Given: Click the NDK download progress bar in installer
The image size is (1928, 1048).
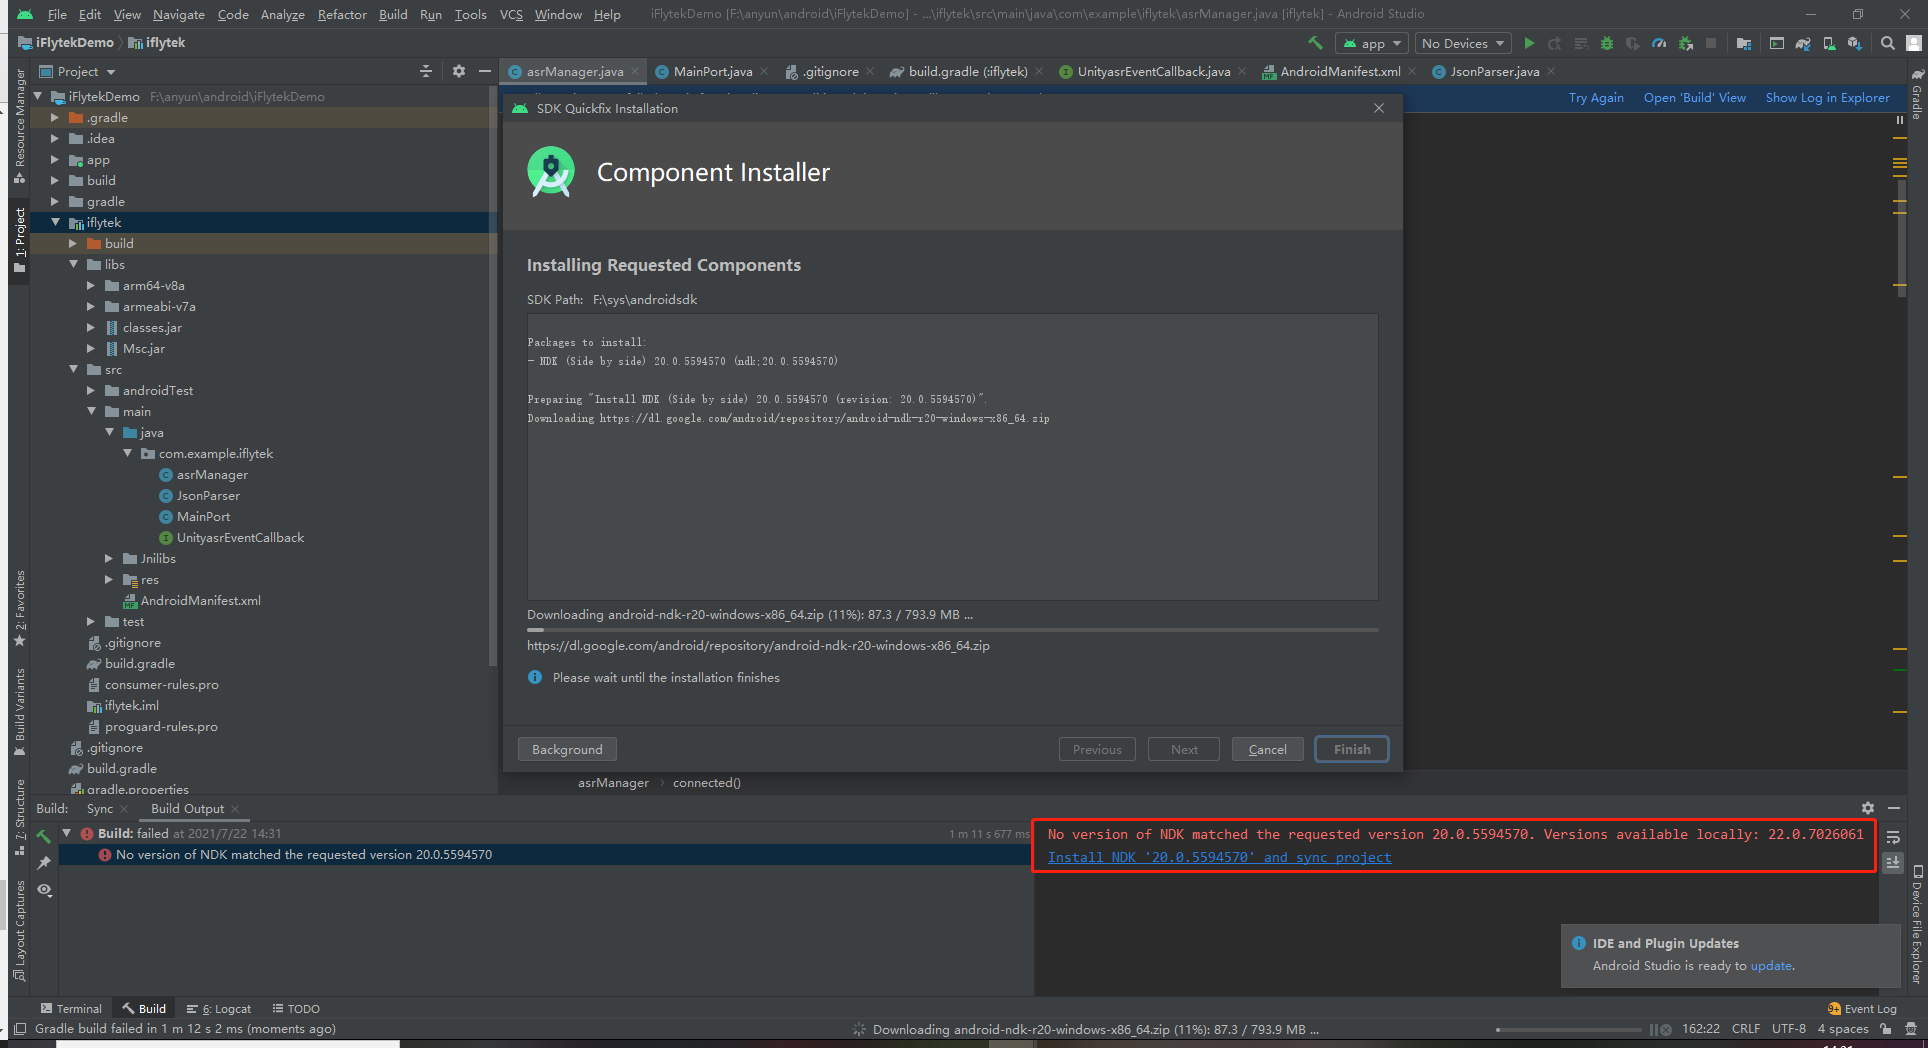Looking at the screenshot, I should 952,630.
